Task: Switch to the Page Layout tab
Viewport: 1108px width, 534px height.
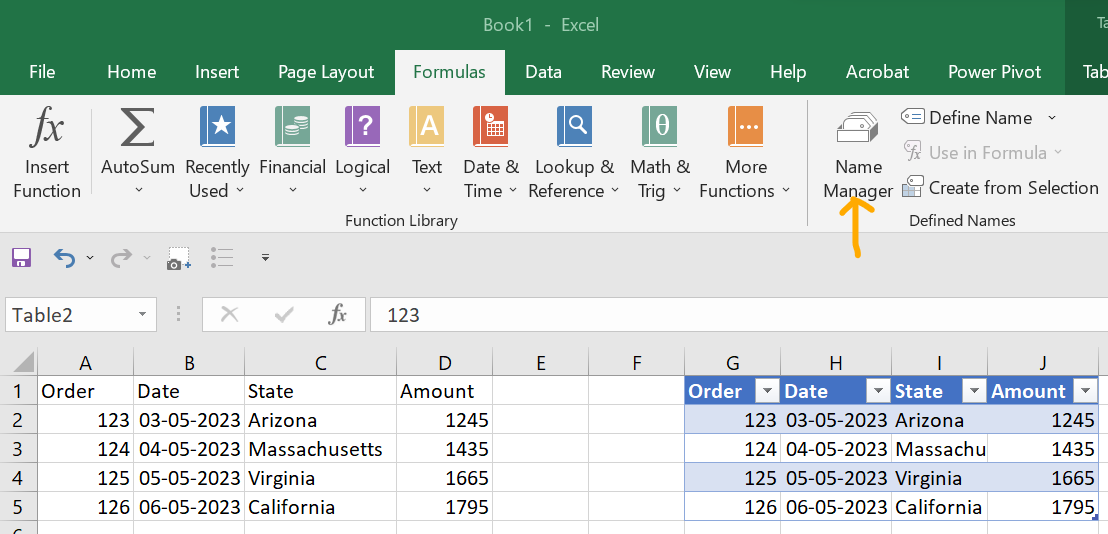Action: (x=326, y=72)
